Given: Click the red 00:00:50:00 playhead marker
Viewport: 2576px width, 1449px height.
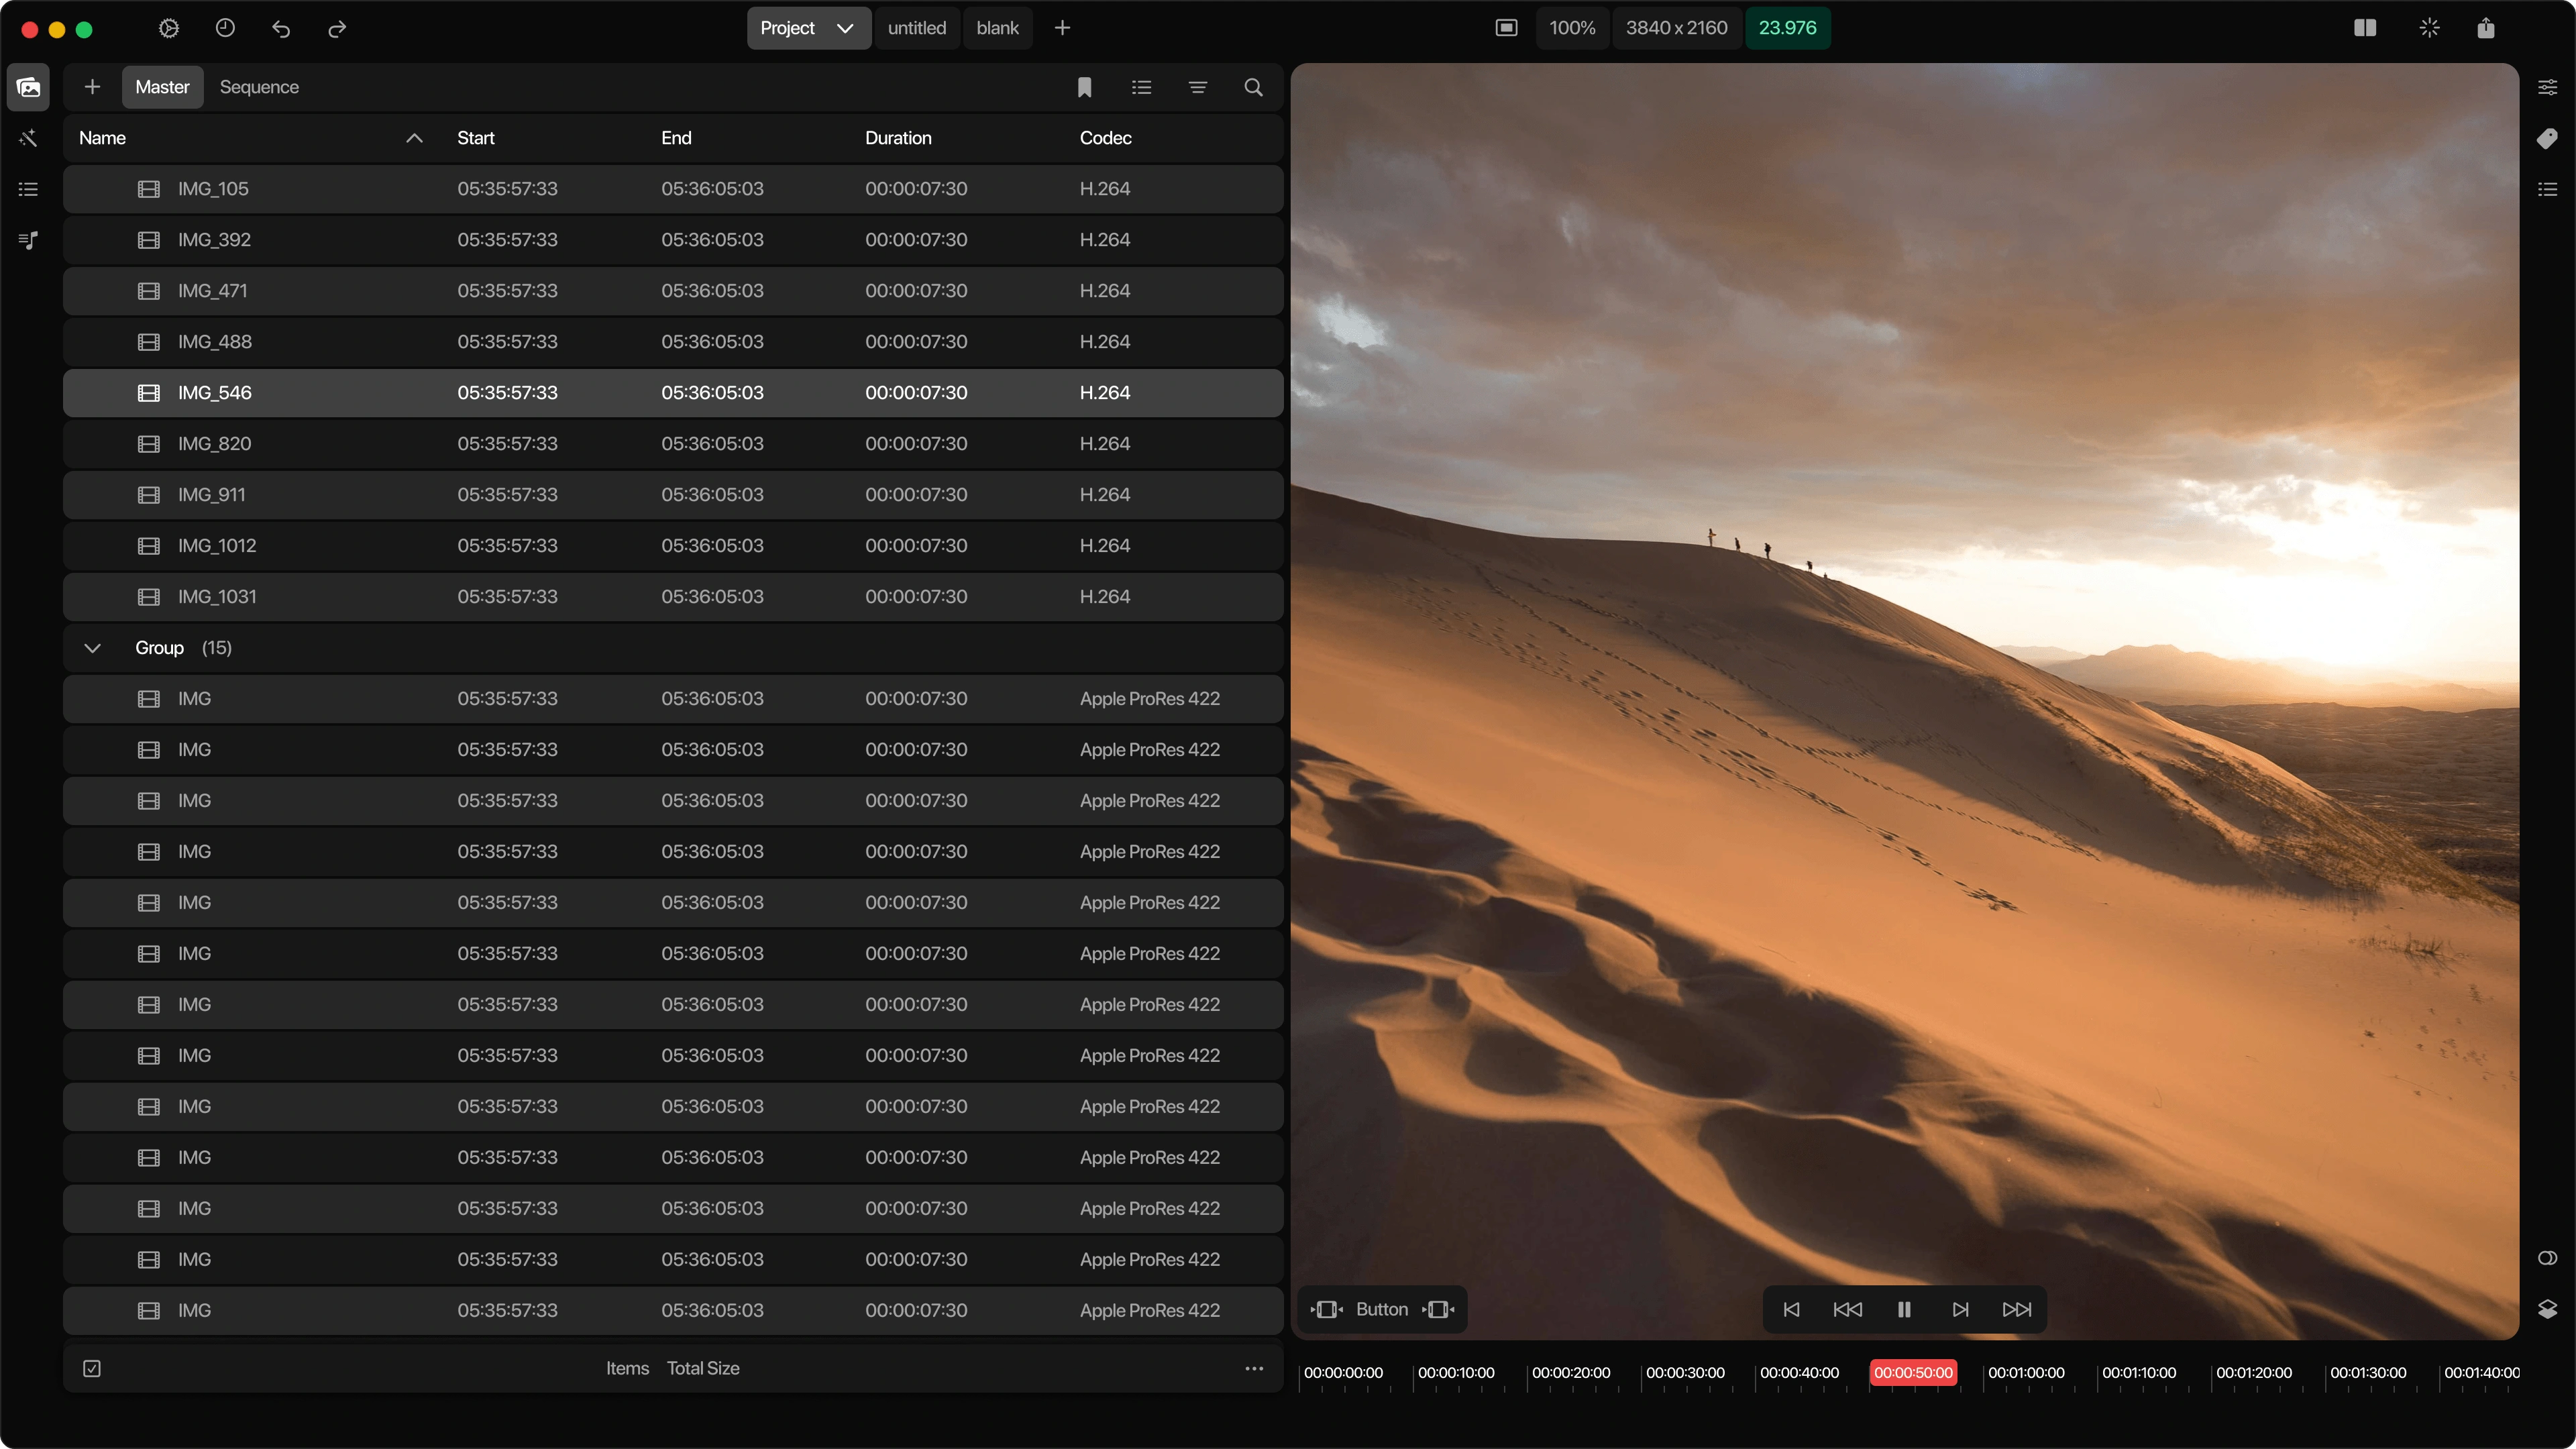Looking at the screenshot, I should pos(1913,1372).
